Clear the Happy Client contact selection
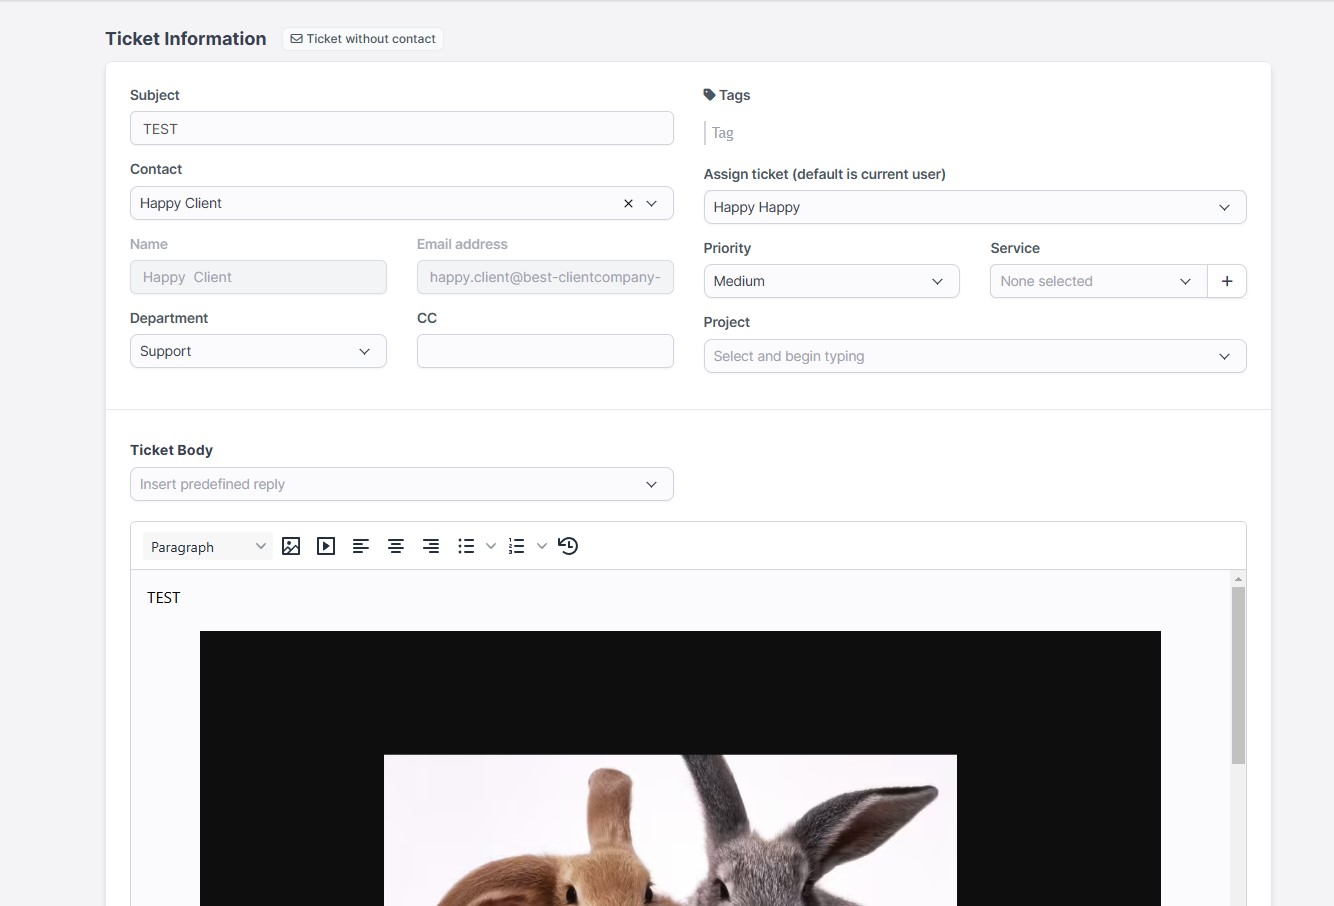This screenshot has width=1334, height=906. (628, 203)
